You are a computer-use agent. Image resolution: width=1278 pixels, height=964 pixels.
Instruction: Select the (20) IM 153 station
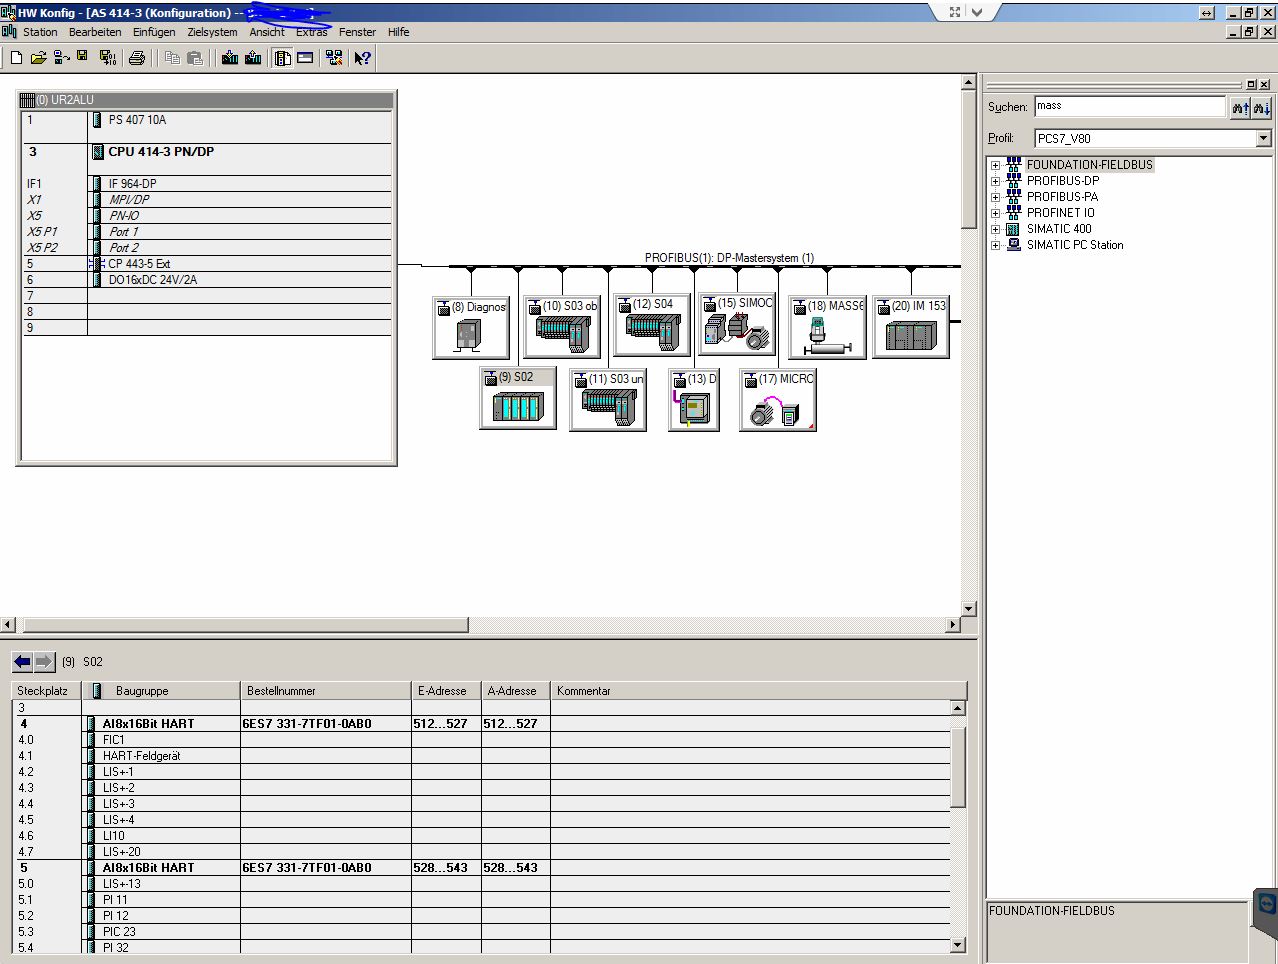click(911, 327)
